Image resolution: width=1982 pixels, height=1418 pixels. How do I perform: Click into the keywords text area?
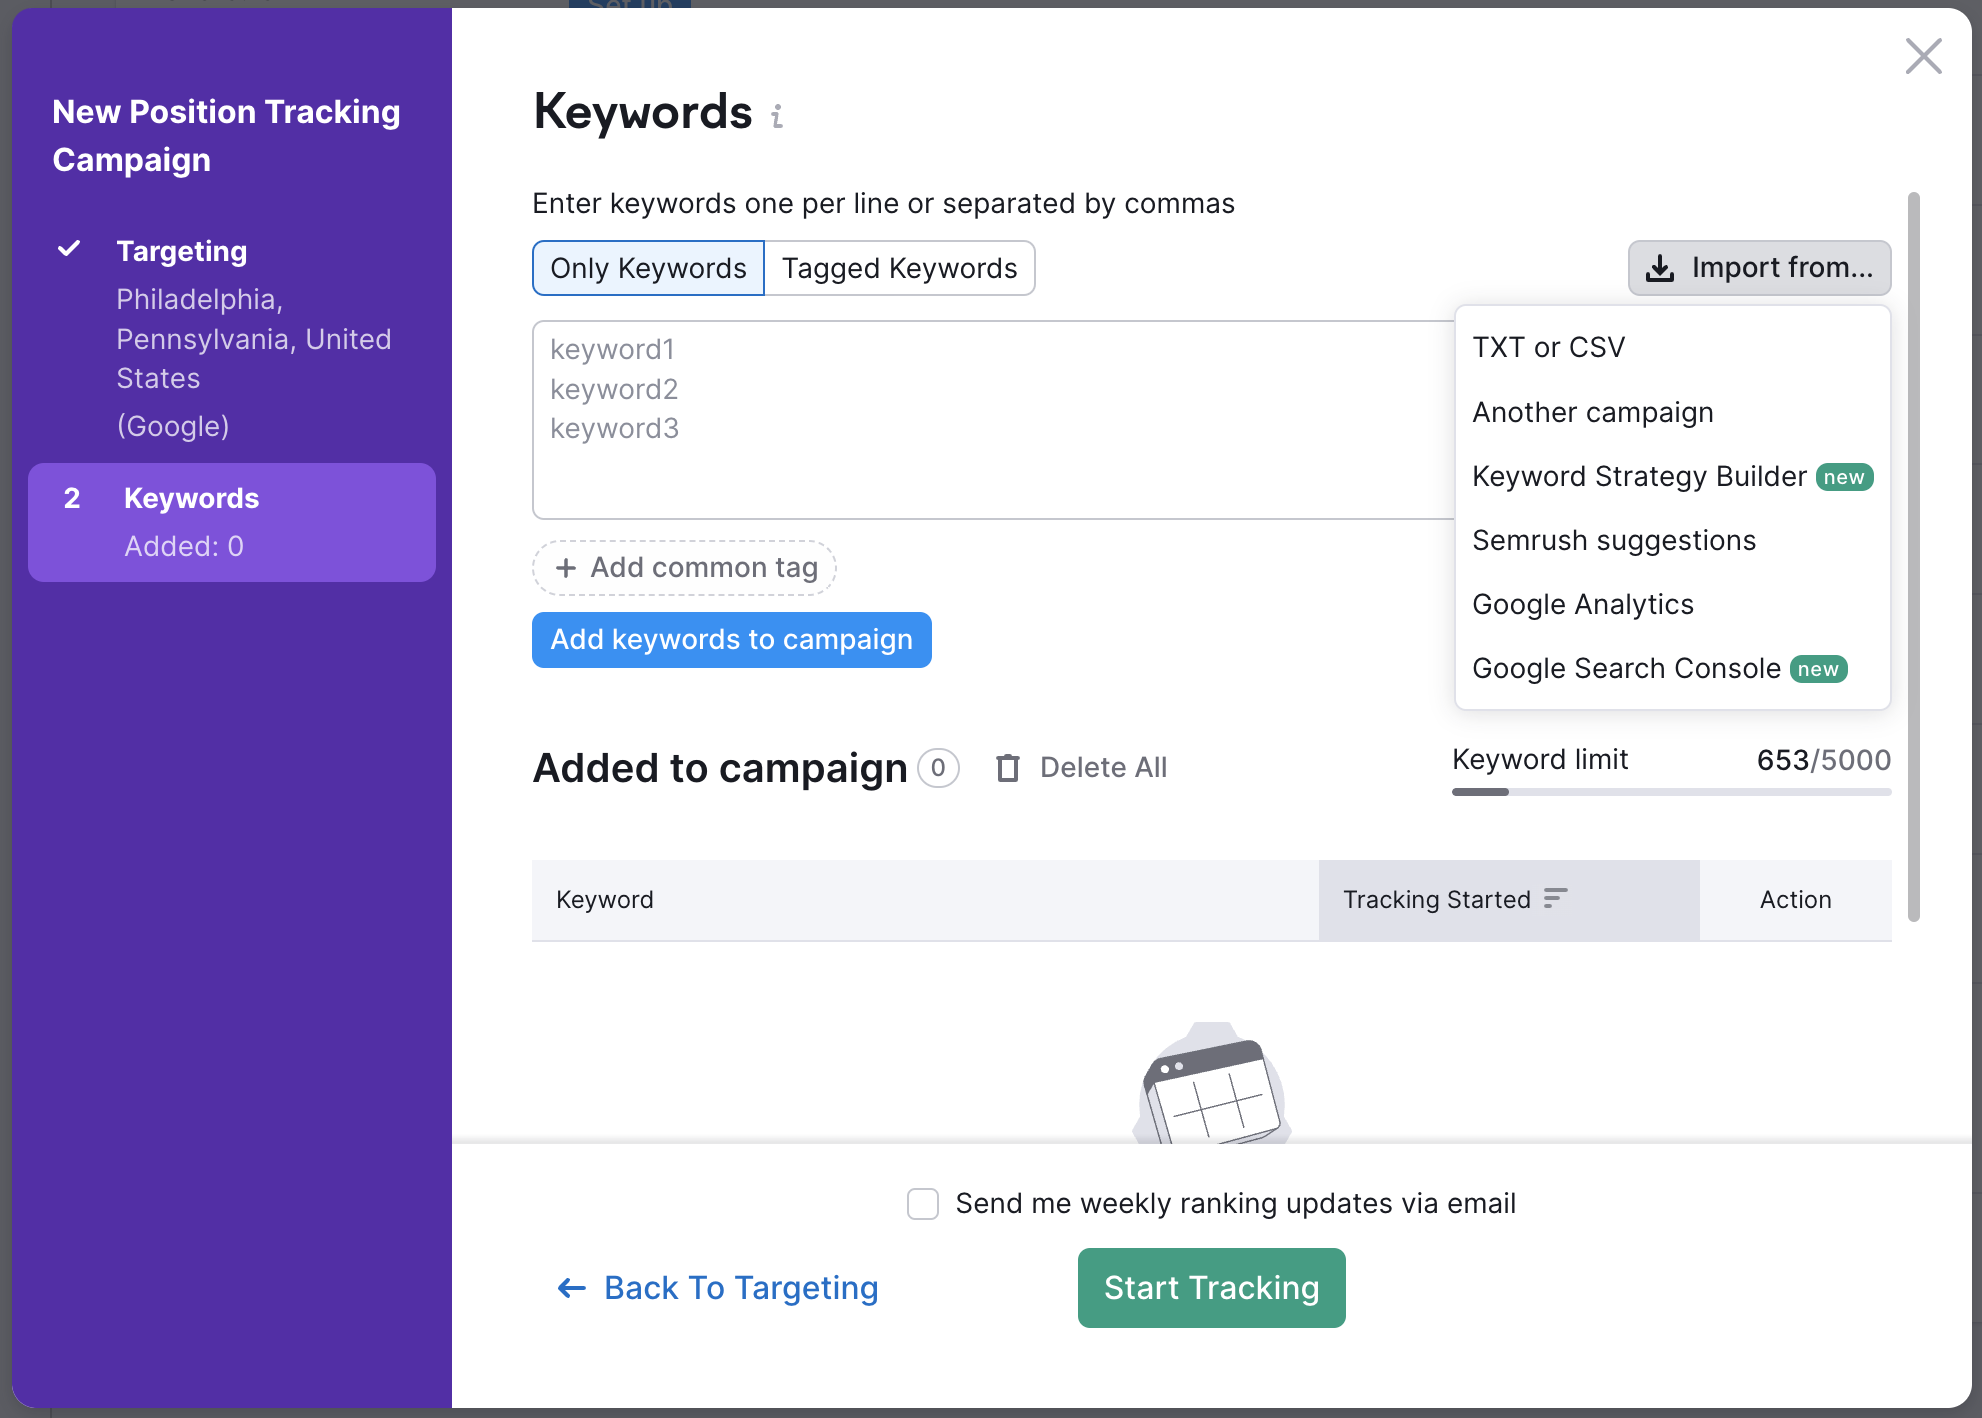pos(994,420)
